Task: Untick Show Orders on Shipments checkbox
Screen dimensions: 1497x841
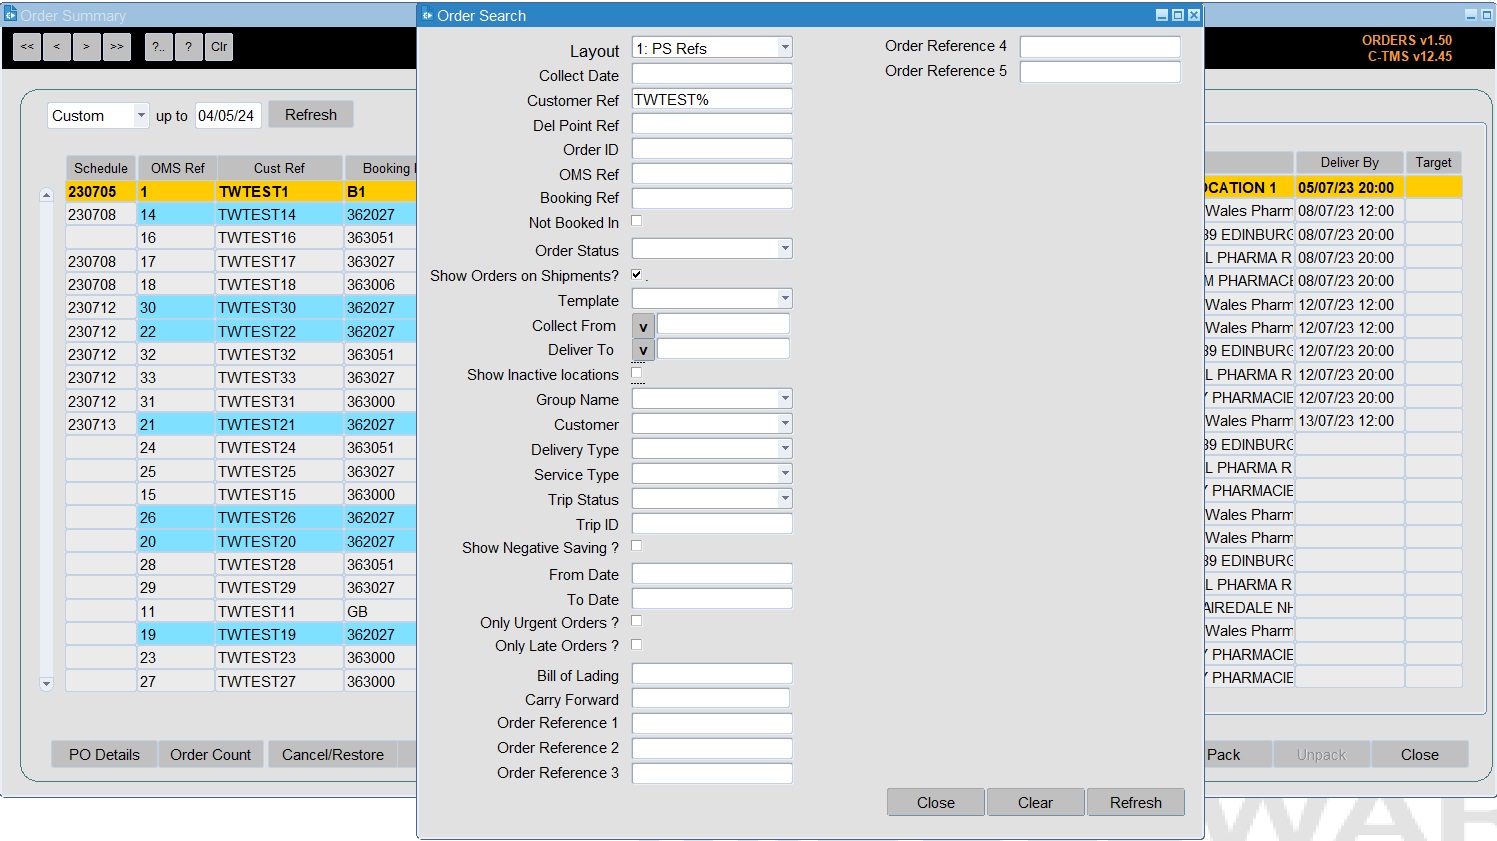Action: 637,274
